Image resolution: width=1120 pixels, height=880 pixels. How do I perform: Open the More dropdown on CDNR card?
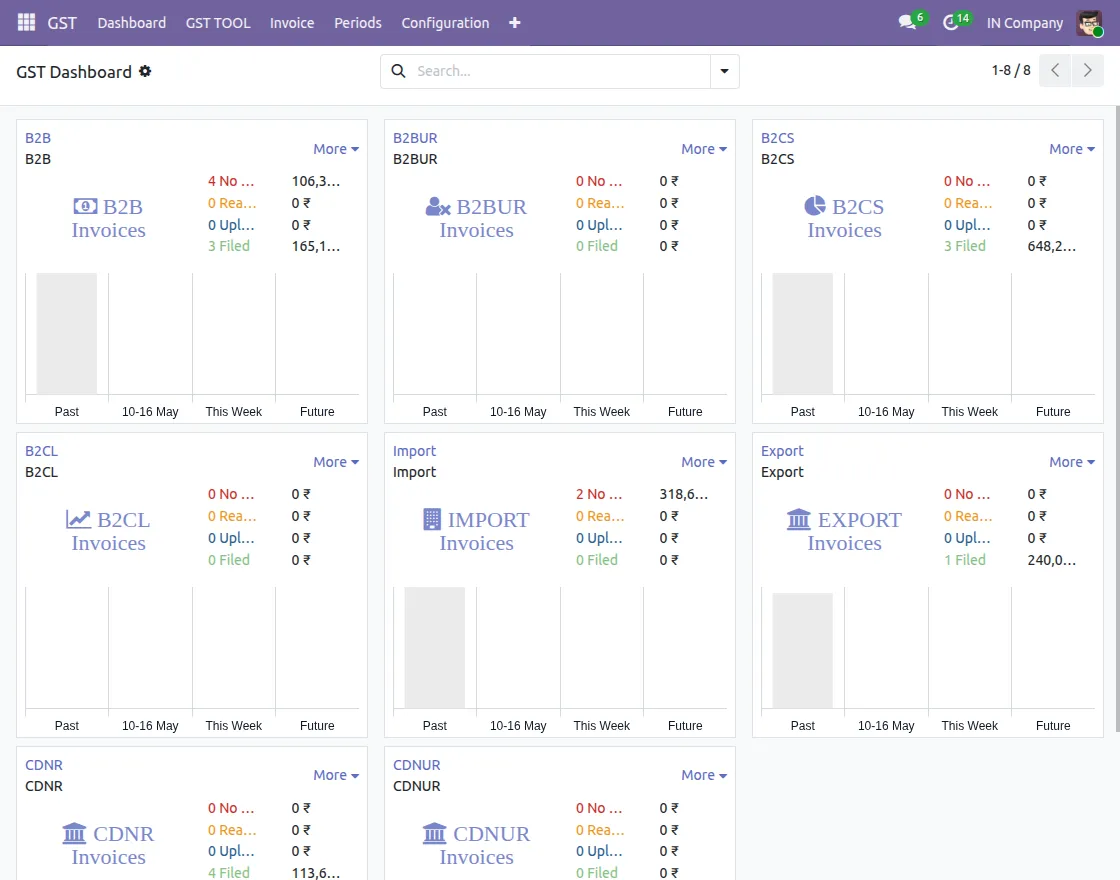click(x=336, y=774)
